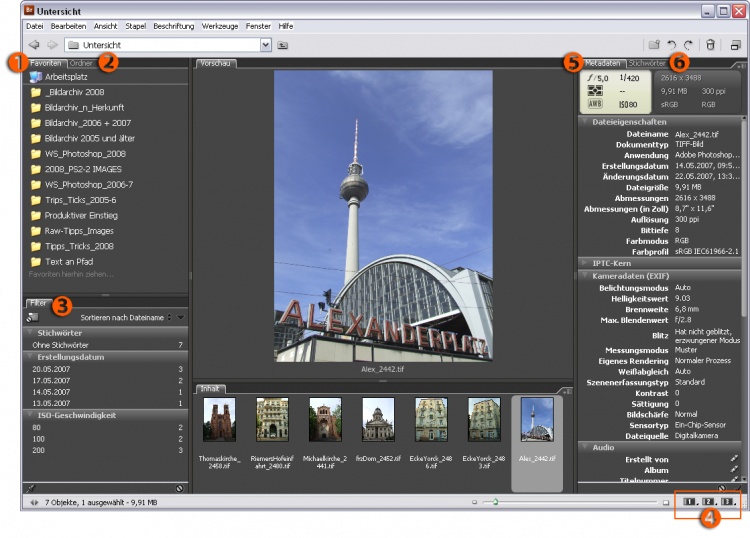
Task: Select the Thomaskirche thumbnail
Action: 218,419
